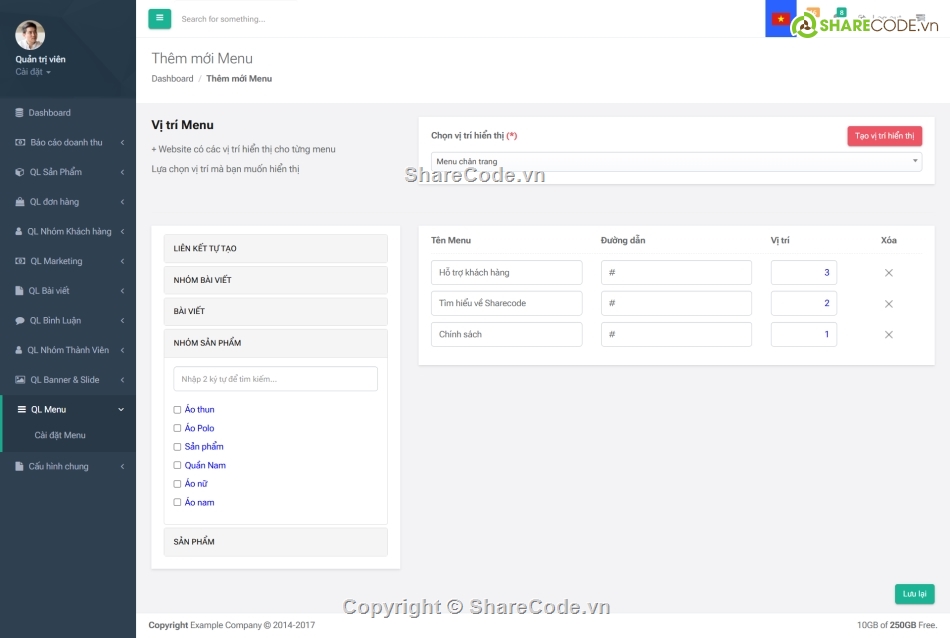
Task: Edit the Chính sách path field
Action: point(676,334)
